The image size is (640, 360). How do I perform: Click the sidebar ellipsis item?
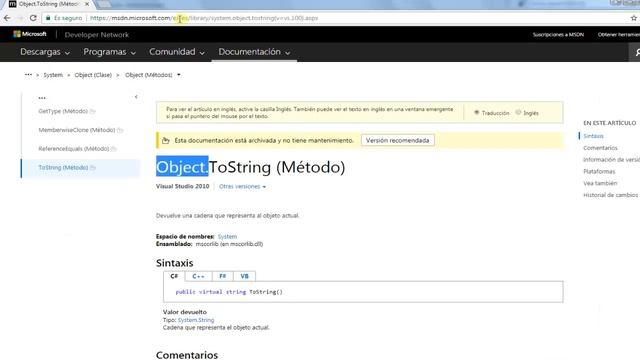(x=42, y=98)
